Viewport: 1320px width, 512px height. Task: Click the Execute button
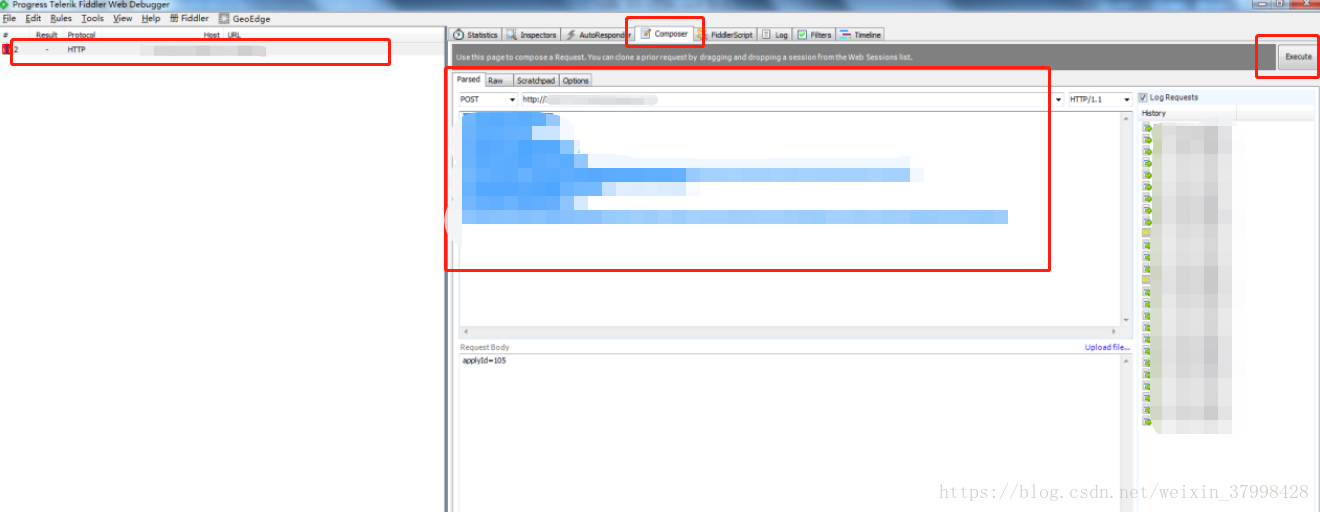1298,57
